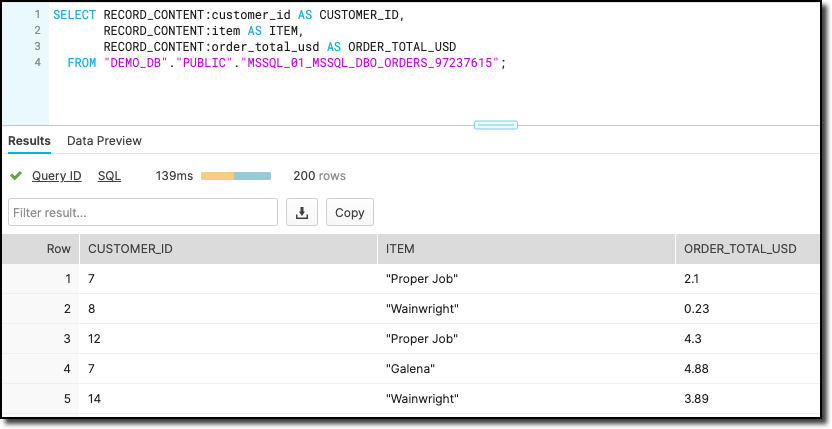Select the 0.23 order total cell
This screenshot has width=832, height=429.
(x=697, y=309)
